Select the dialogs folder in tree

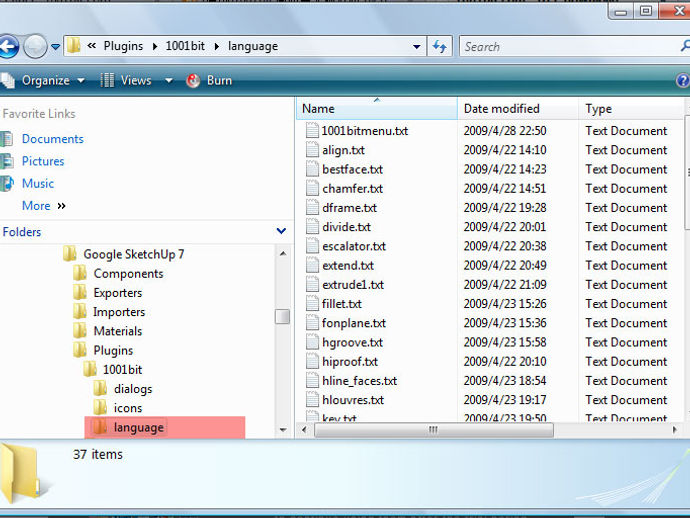click(x=133, y=389)
